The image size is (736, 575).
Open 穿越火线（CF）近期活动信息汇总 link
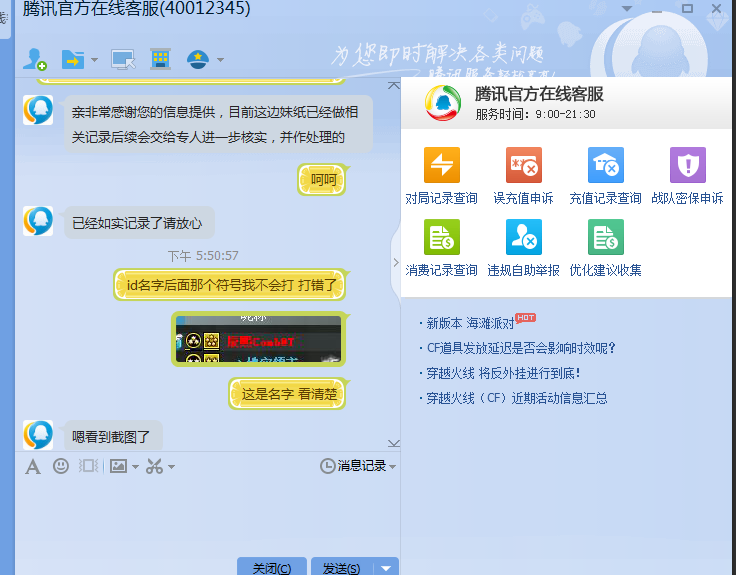pyautogui.click(x=516, y=398)
